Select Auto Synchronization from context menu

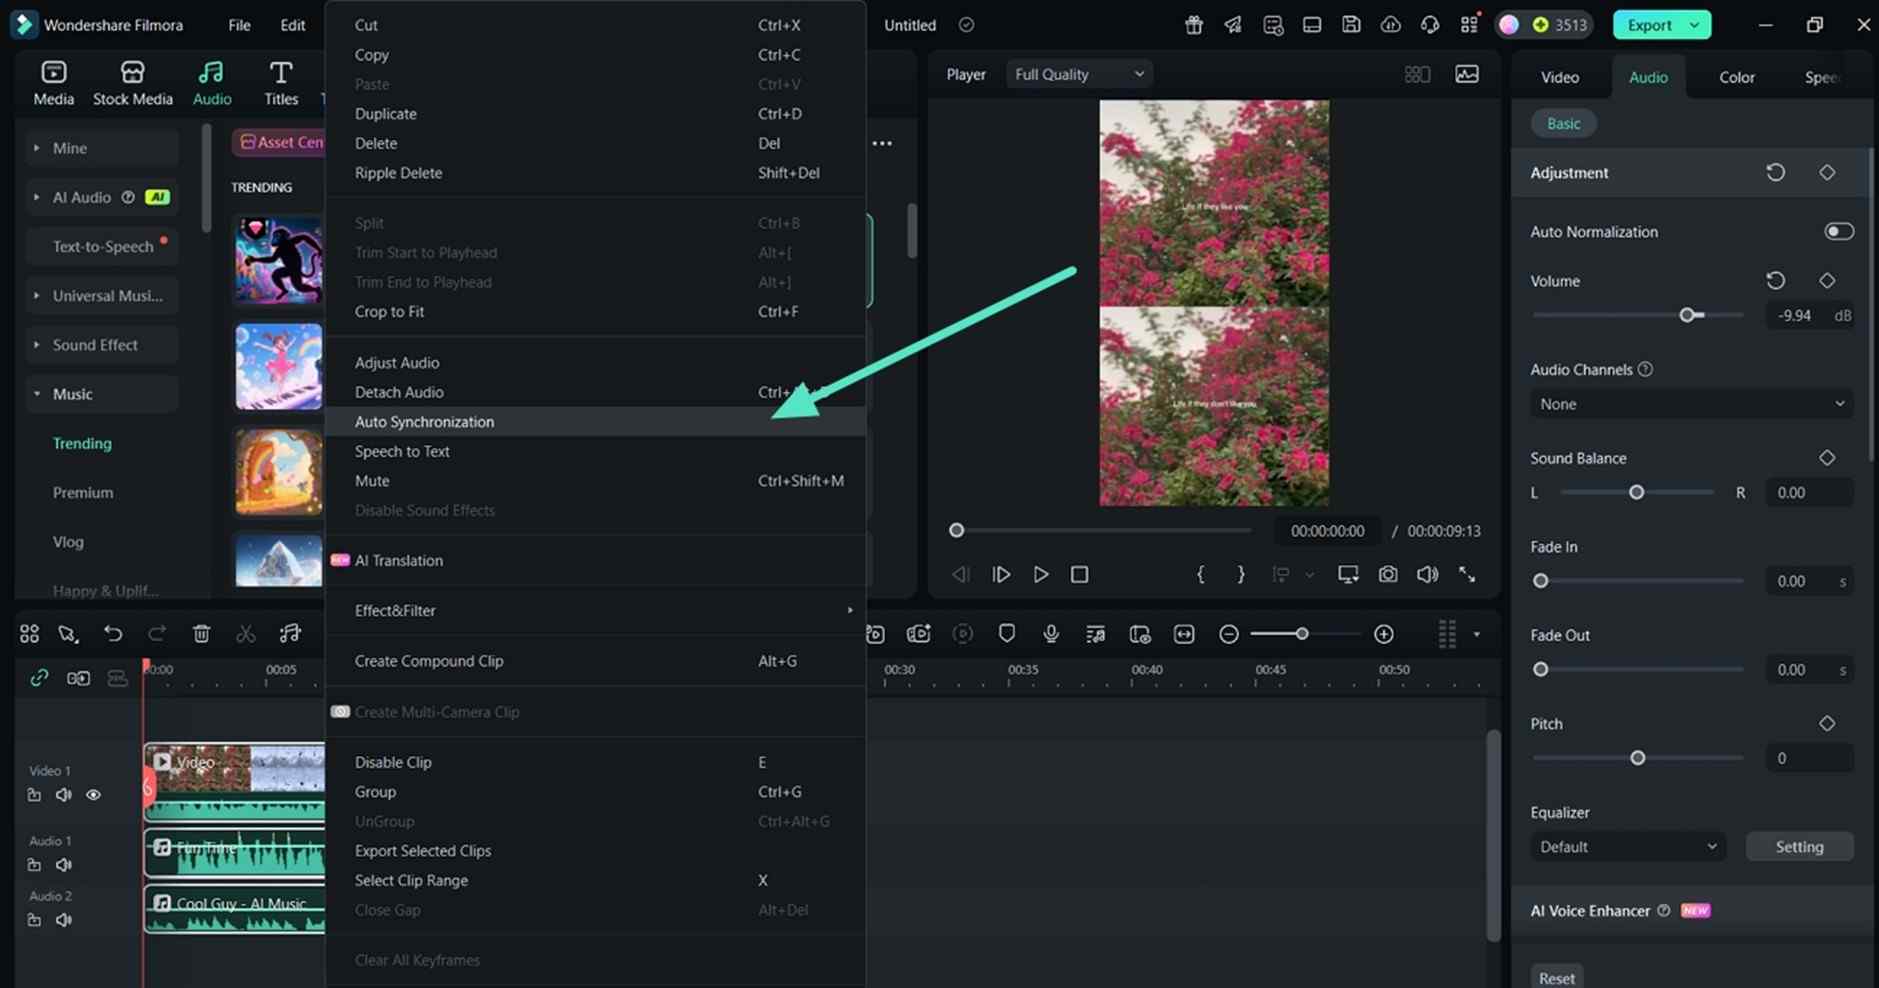(x=595, y=422)
